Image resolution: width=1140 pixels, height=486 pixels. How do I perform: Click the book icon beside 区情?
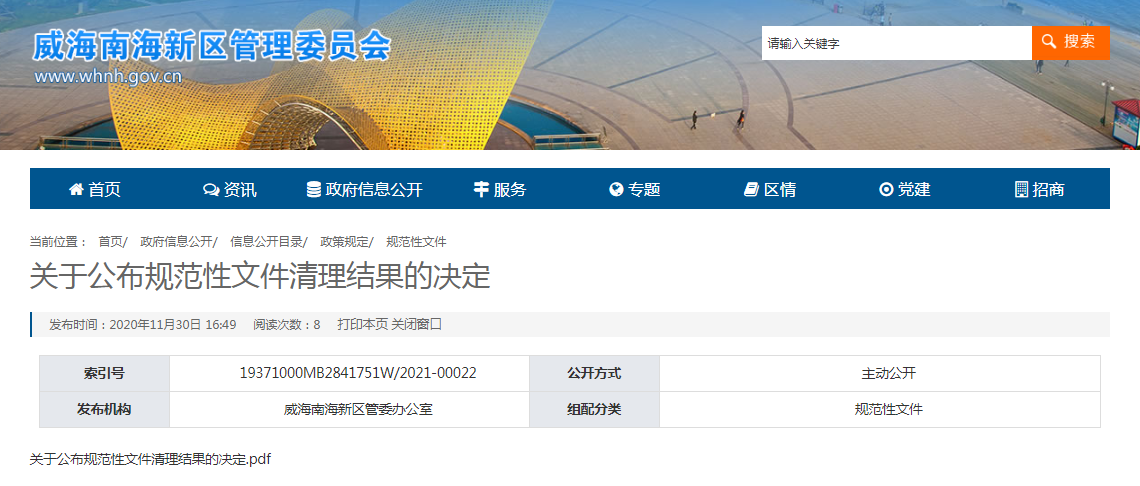pos(752,190)
